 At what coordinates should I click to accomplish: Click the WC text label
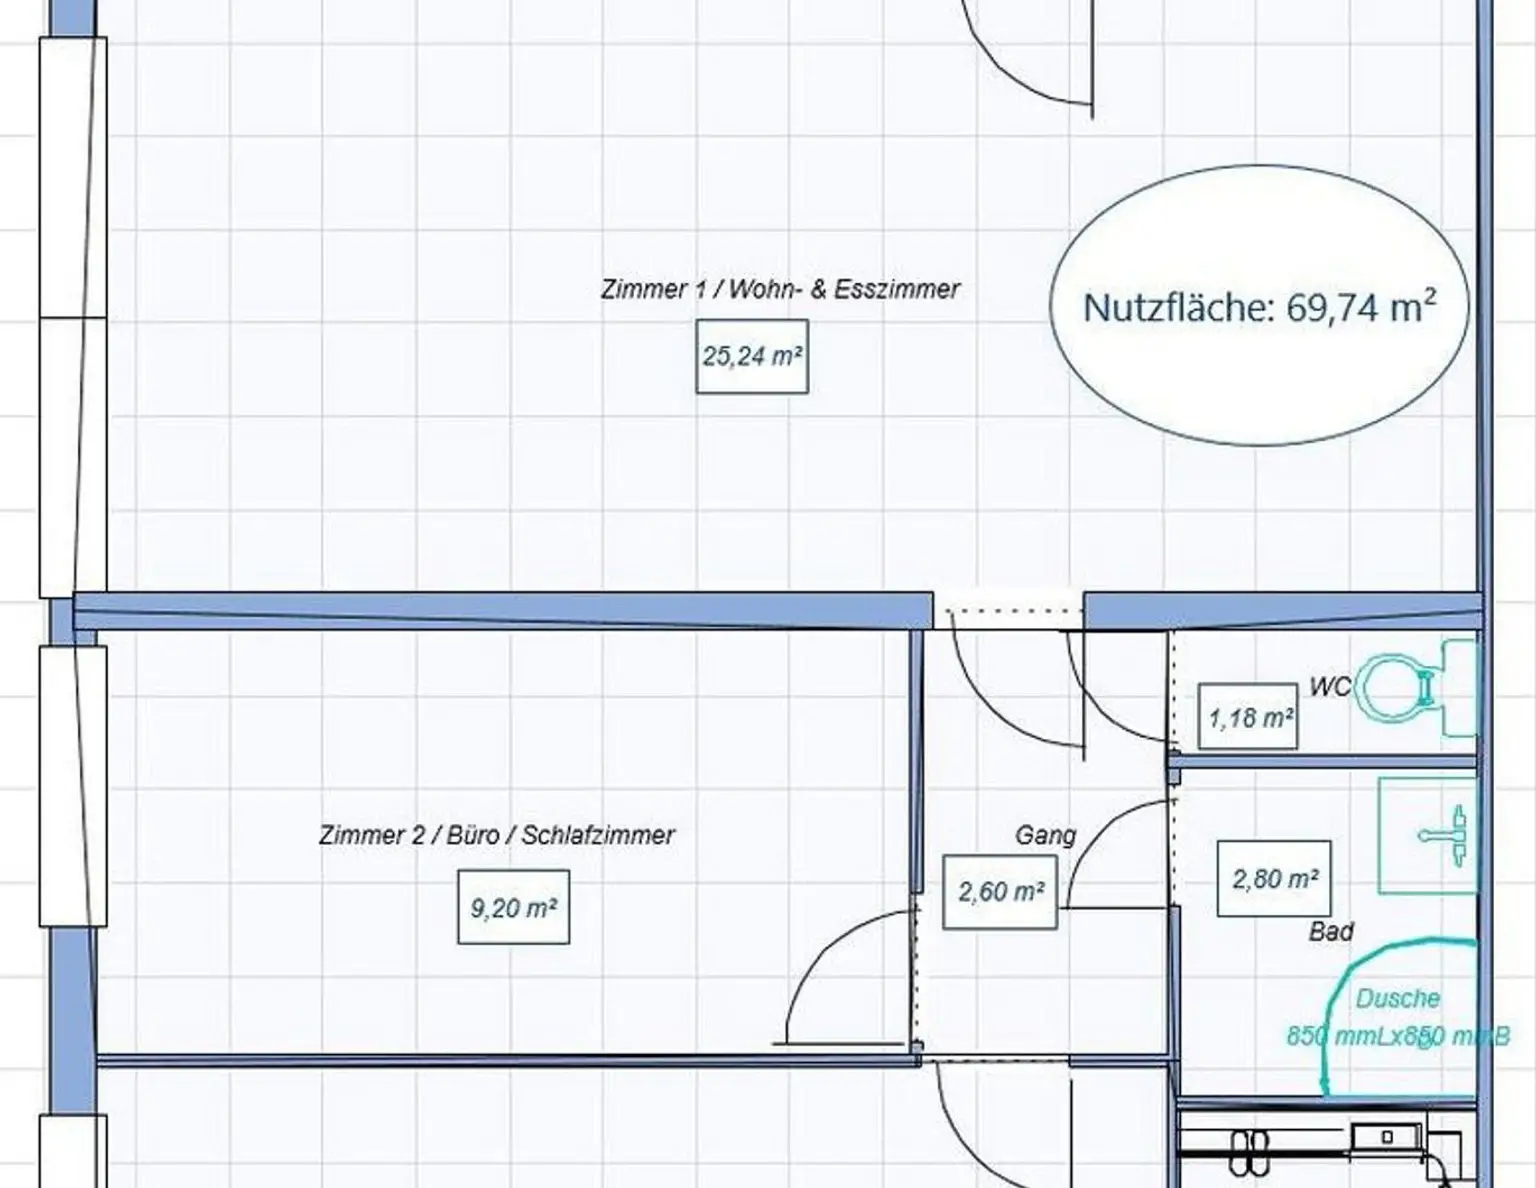pos(1329,687)
